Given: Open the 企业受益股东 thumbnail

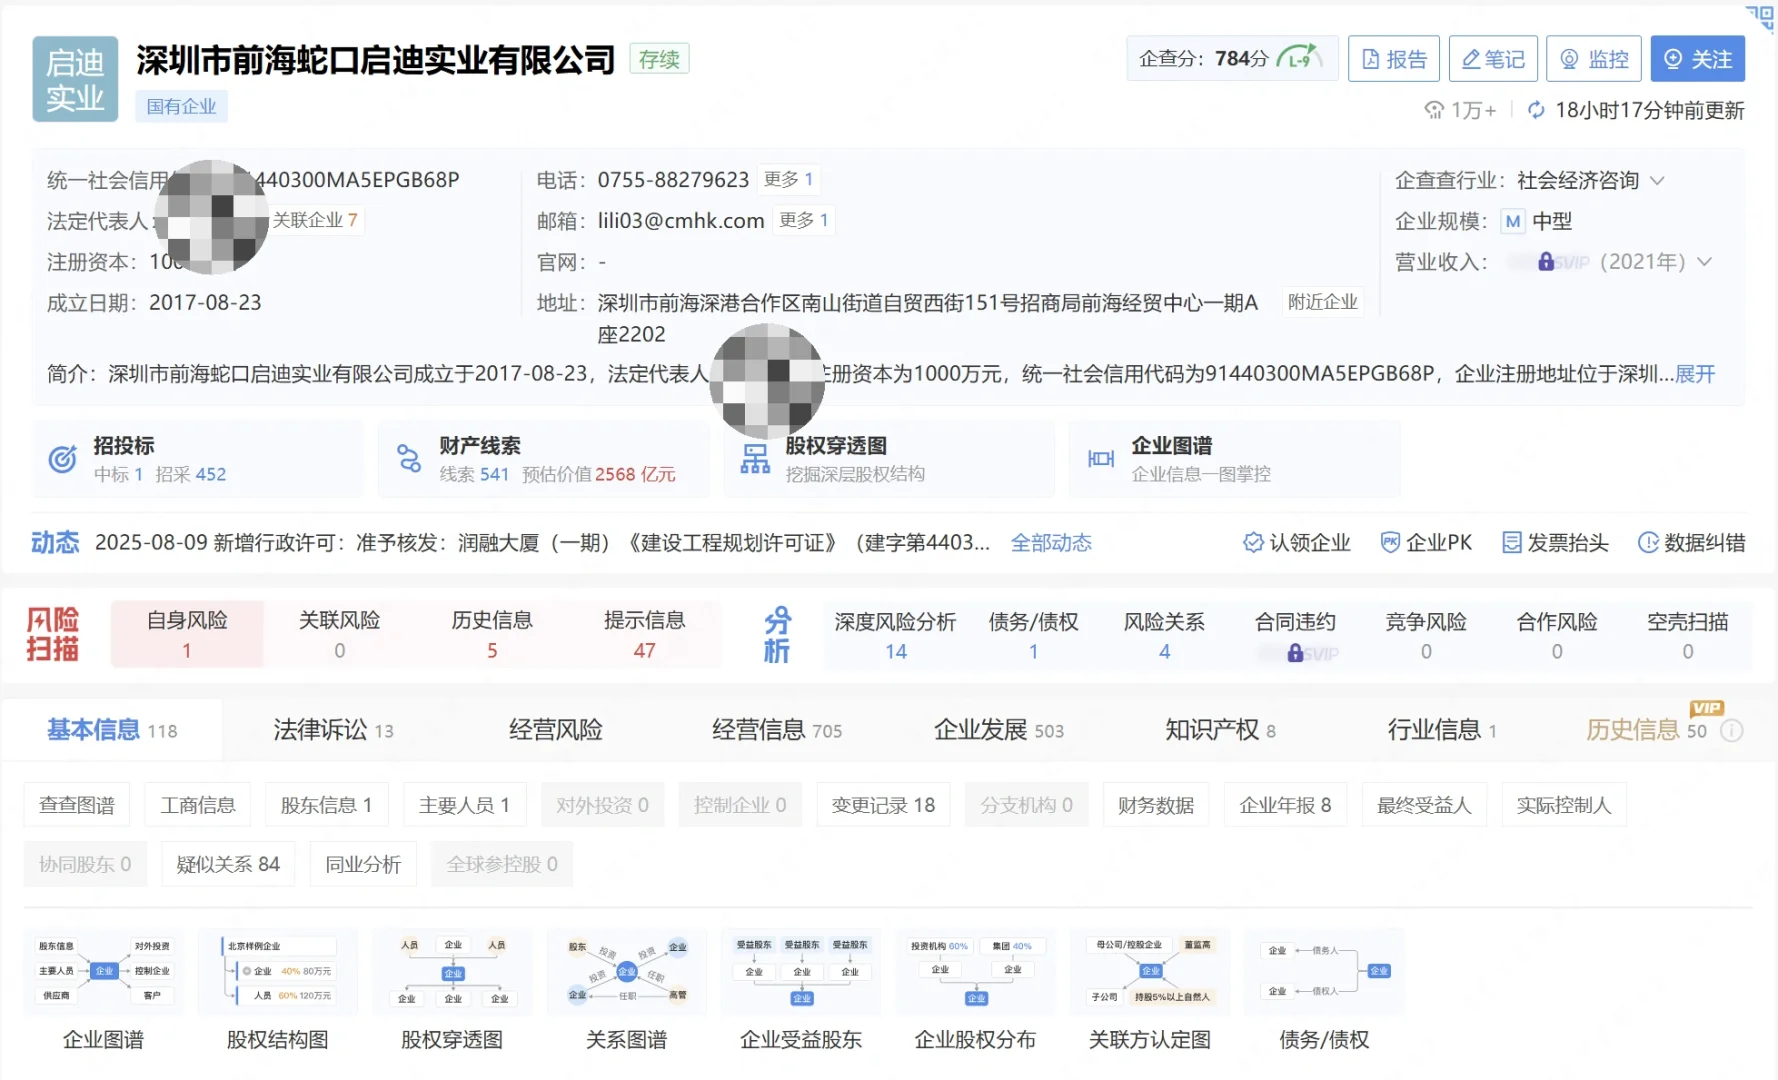Looking at the screenshot, I should [801, 972].
